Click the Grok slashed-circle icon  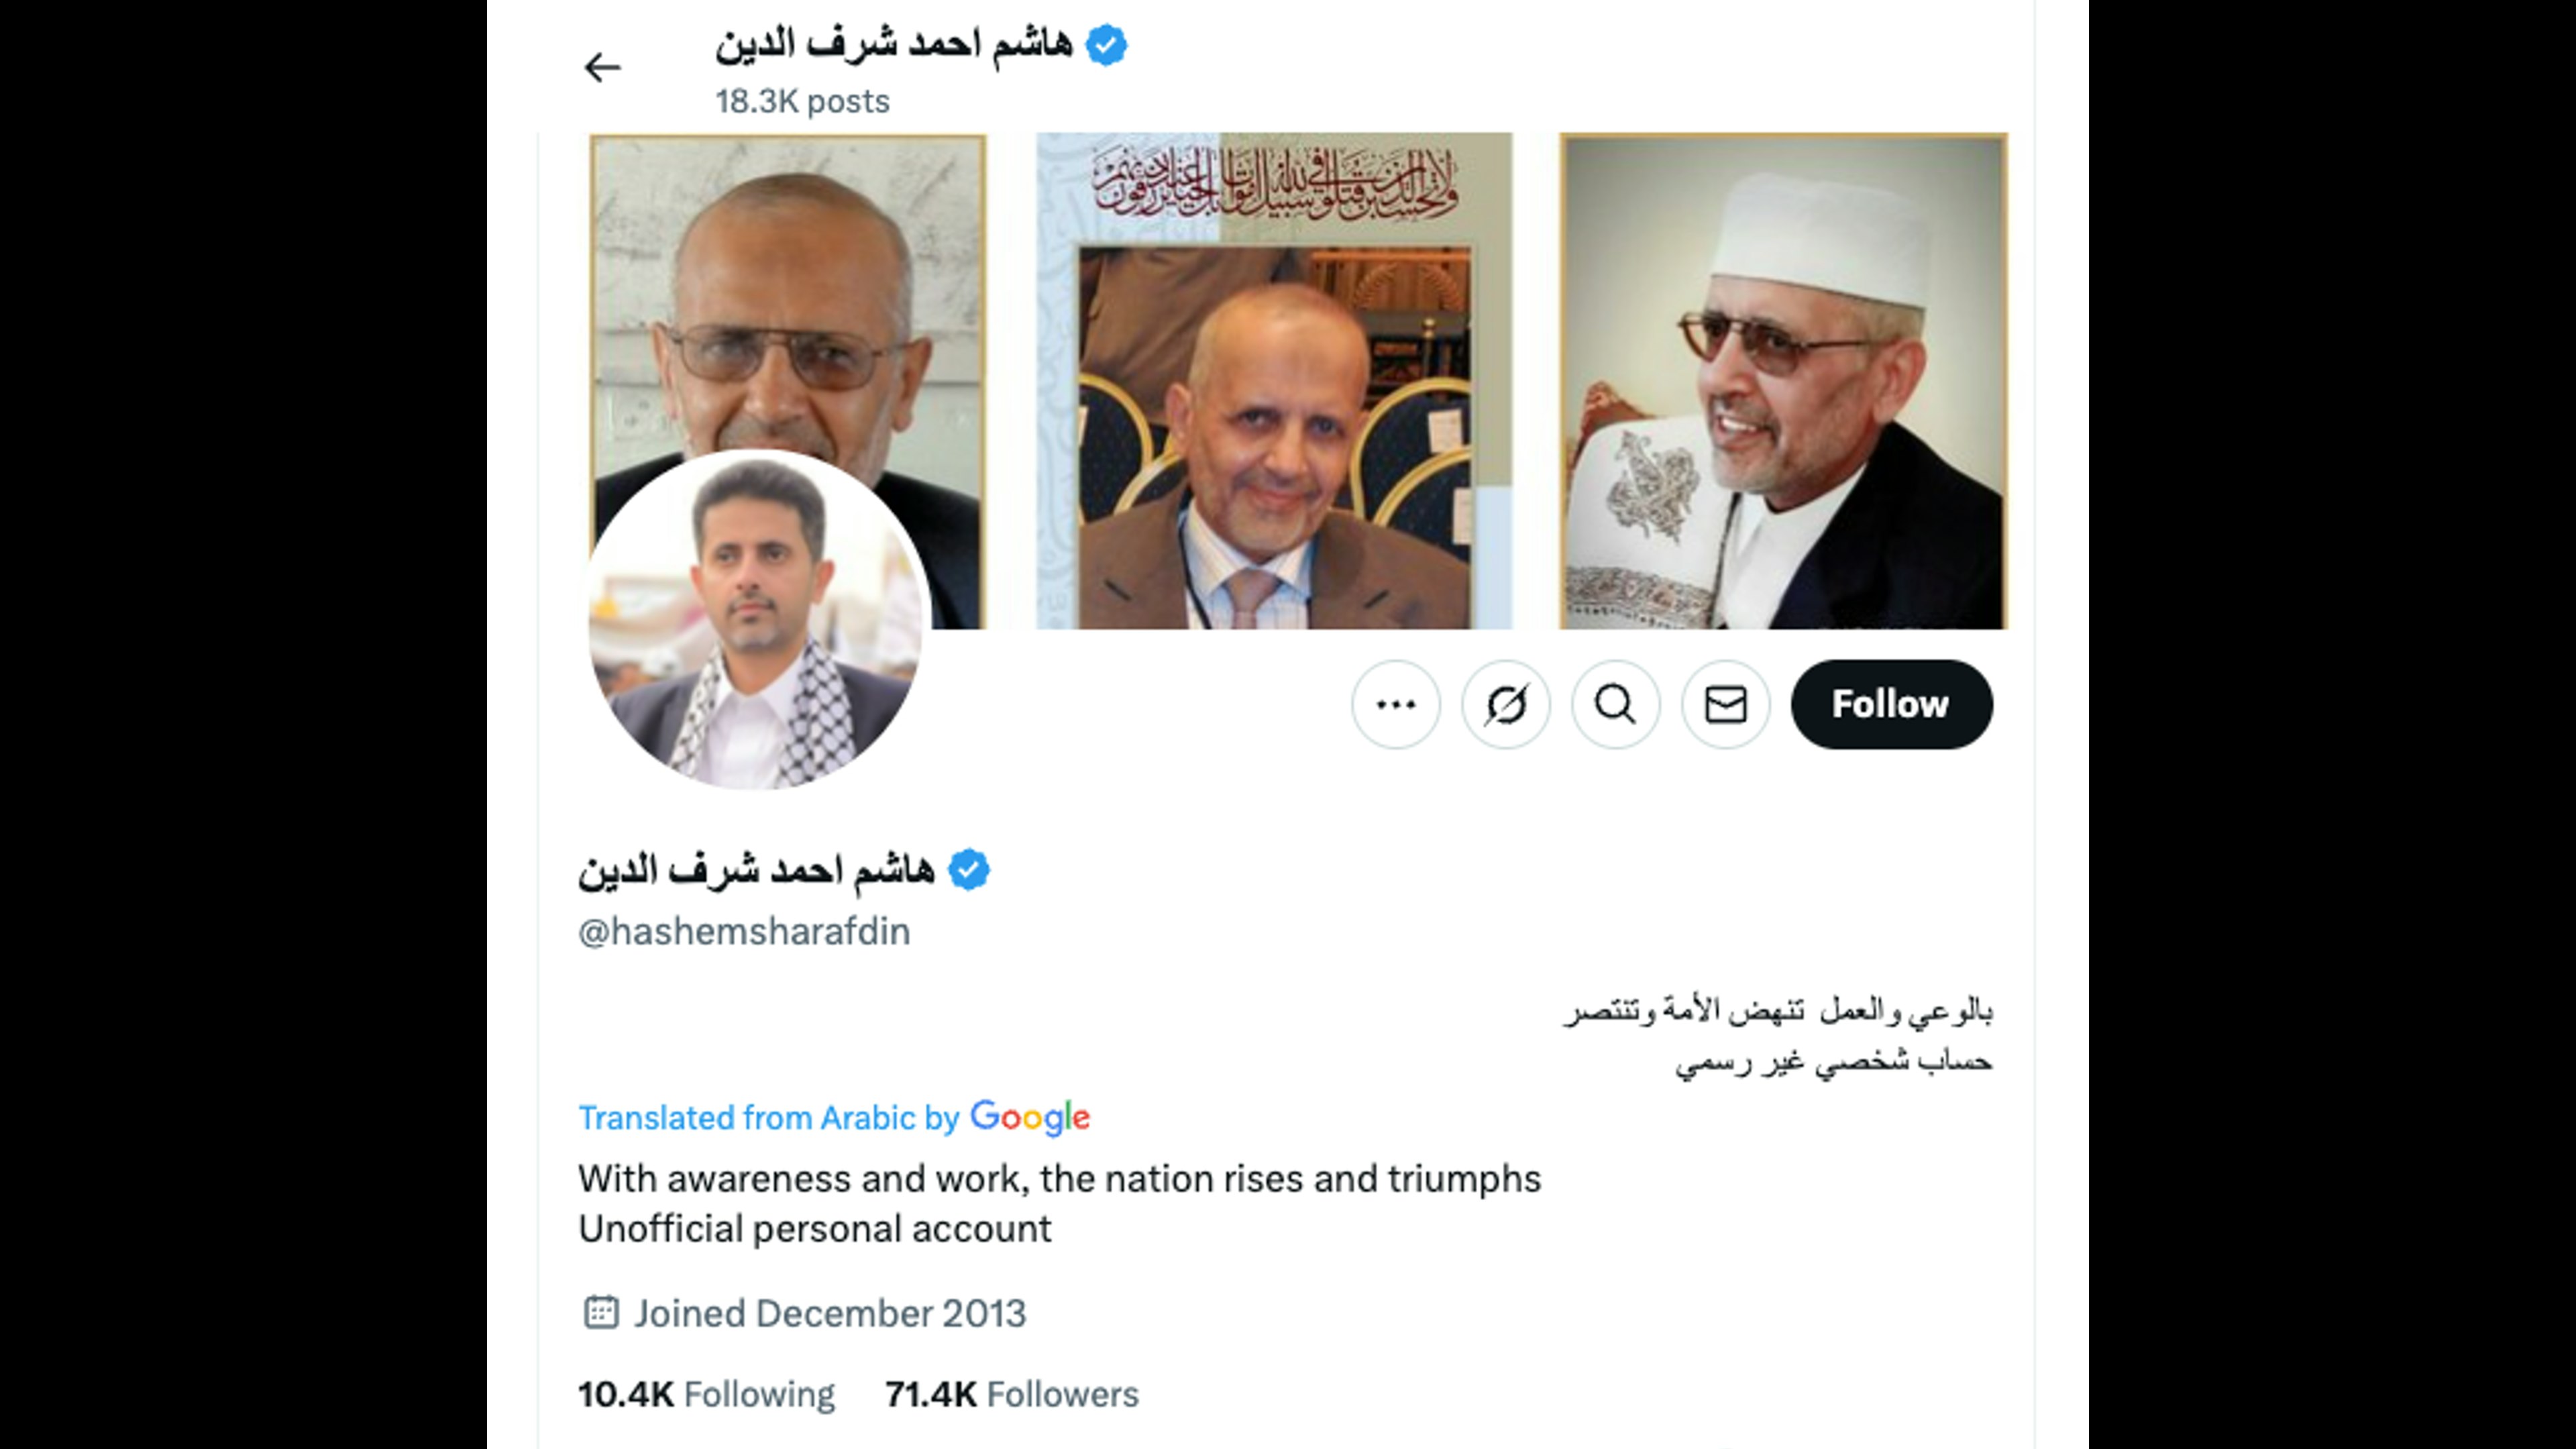tap(1506, 704)
